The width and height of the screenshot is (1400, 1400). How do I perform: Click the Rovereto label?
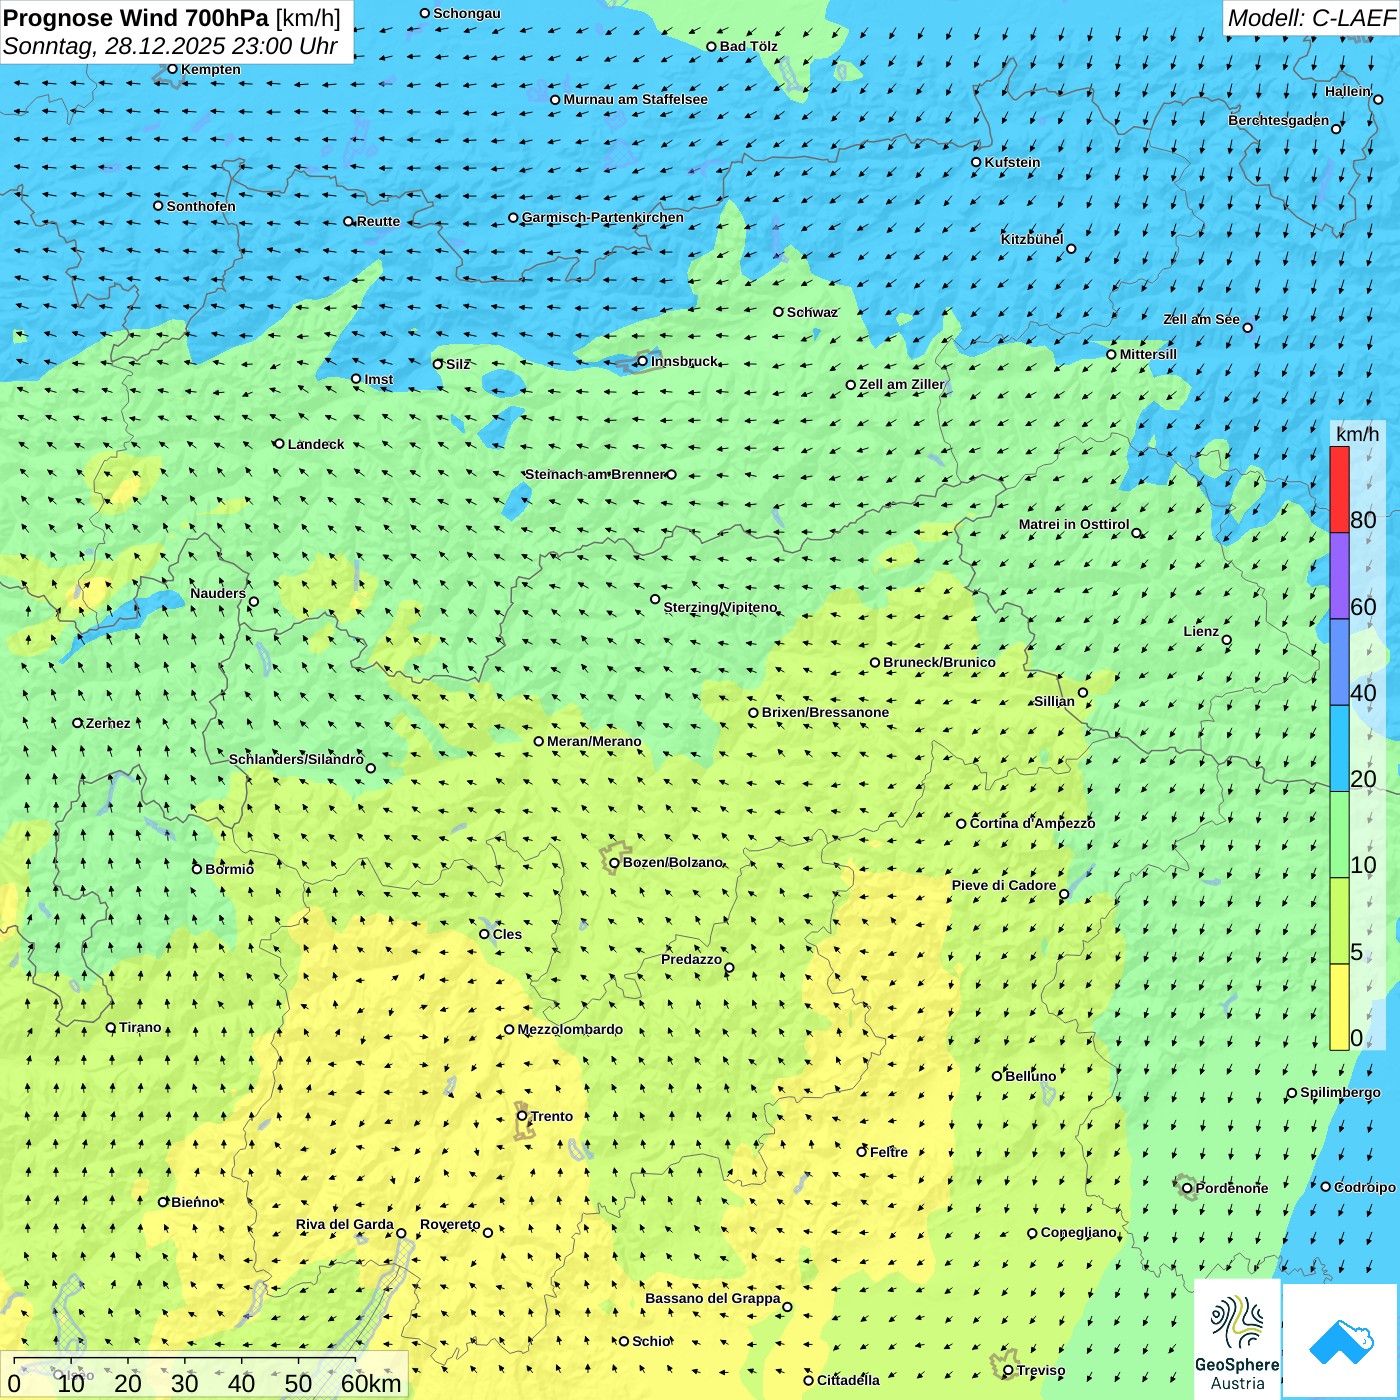pos(450,1224)
